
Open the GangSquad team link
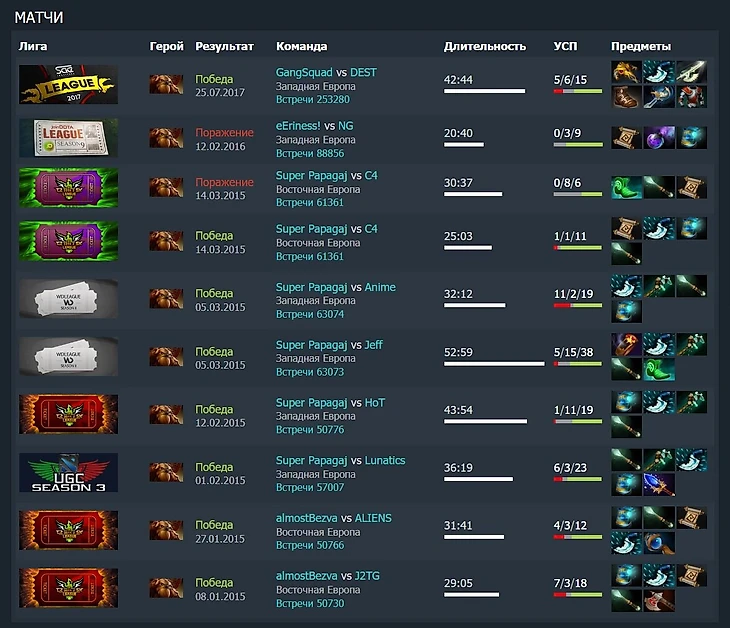click(x=304, y=73)
